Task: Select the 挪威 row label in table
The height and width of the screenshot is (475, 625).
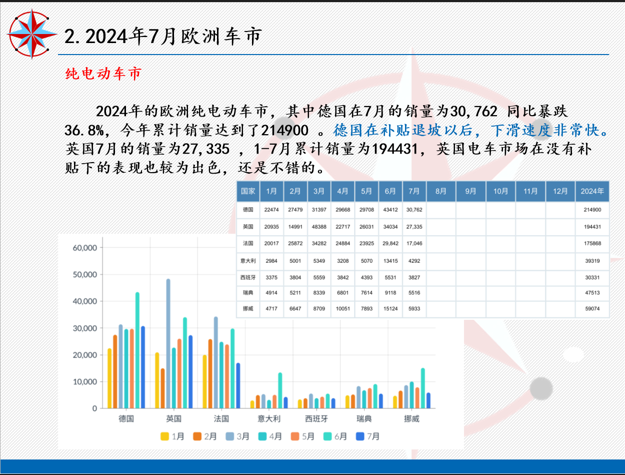Action: tap(248, 308)
